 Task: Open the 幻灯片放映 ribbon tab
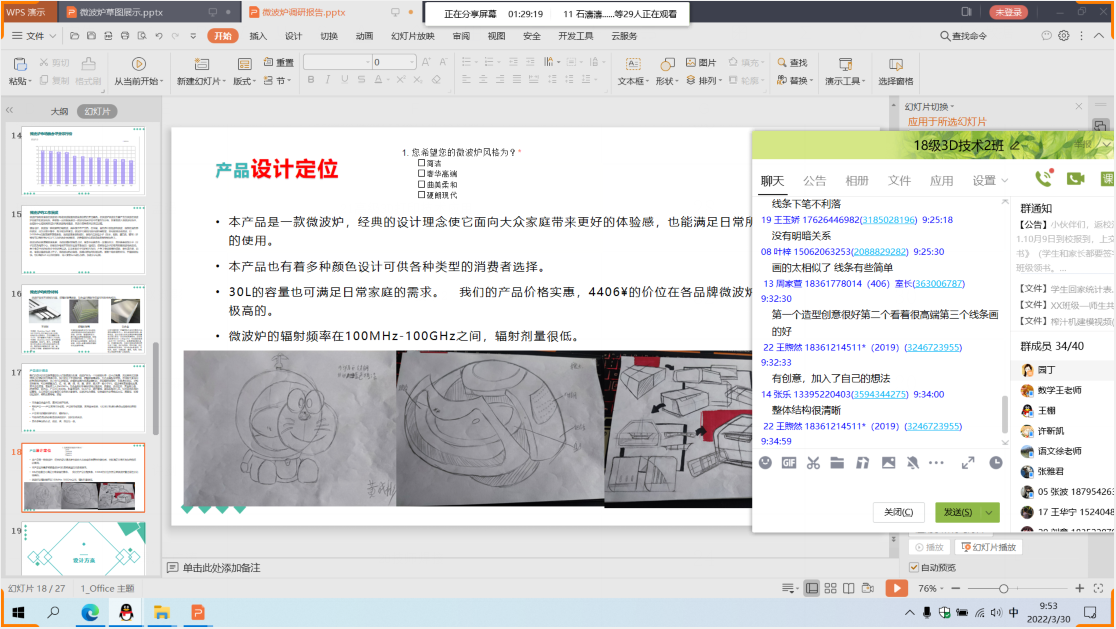(413, 36)
